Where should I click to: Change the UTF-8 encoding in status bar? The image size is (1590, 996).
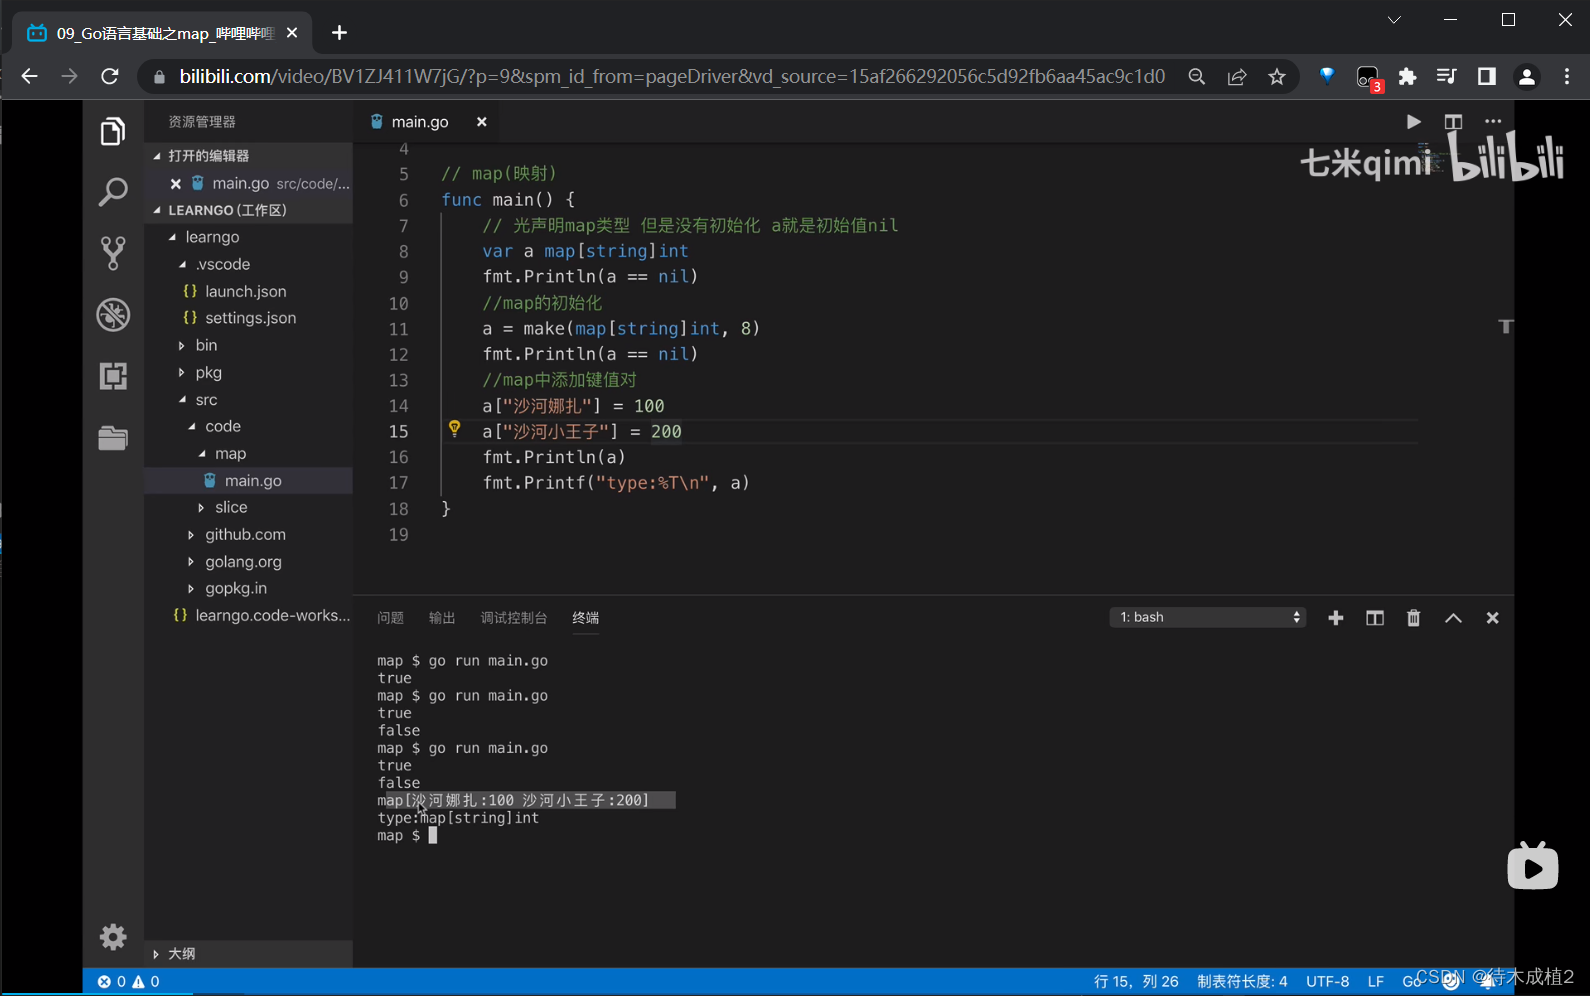pyautogui.click(x=1327, y=982)
